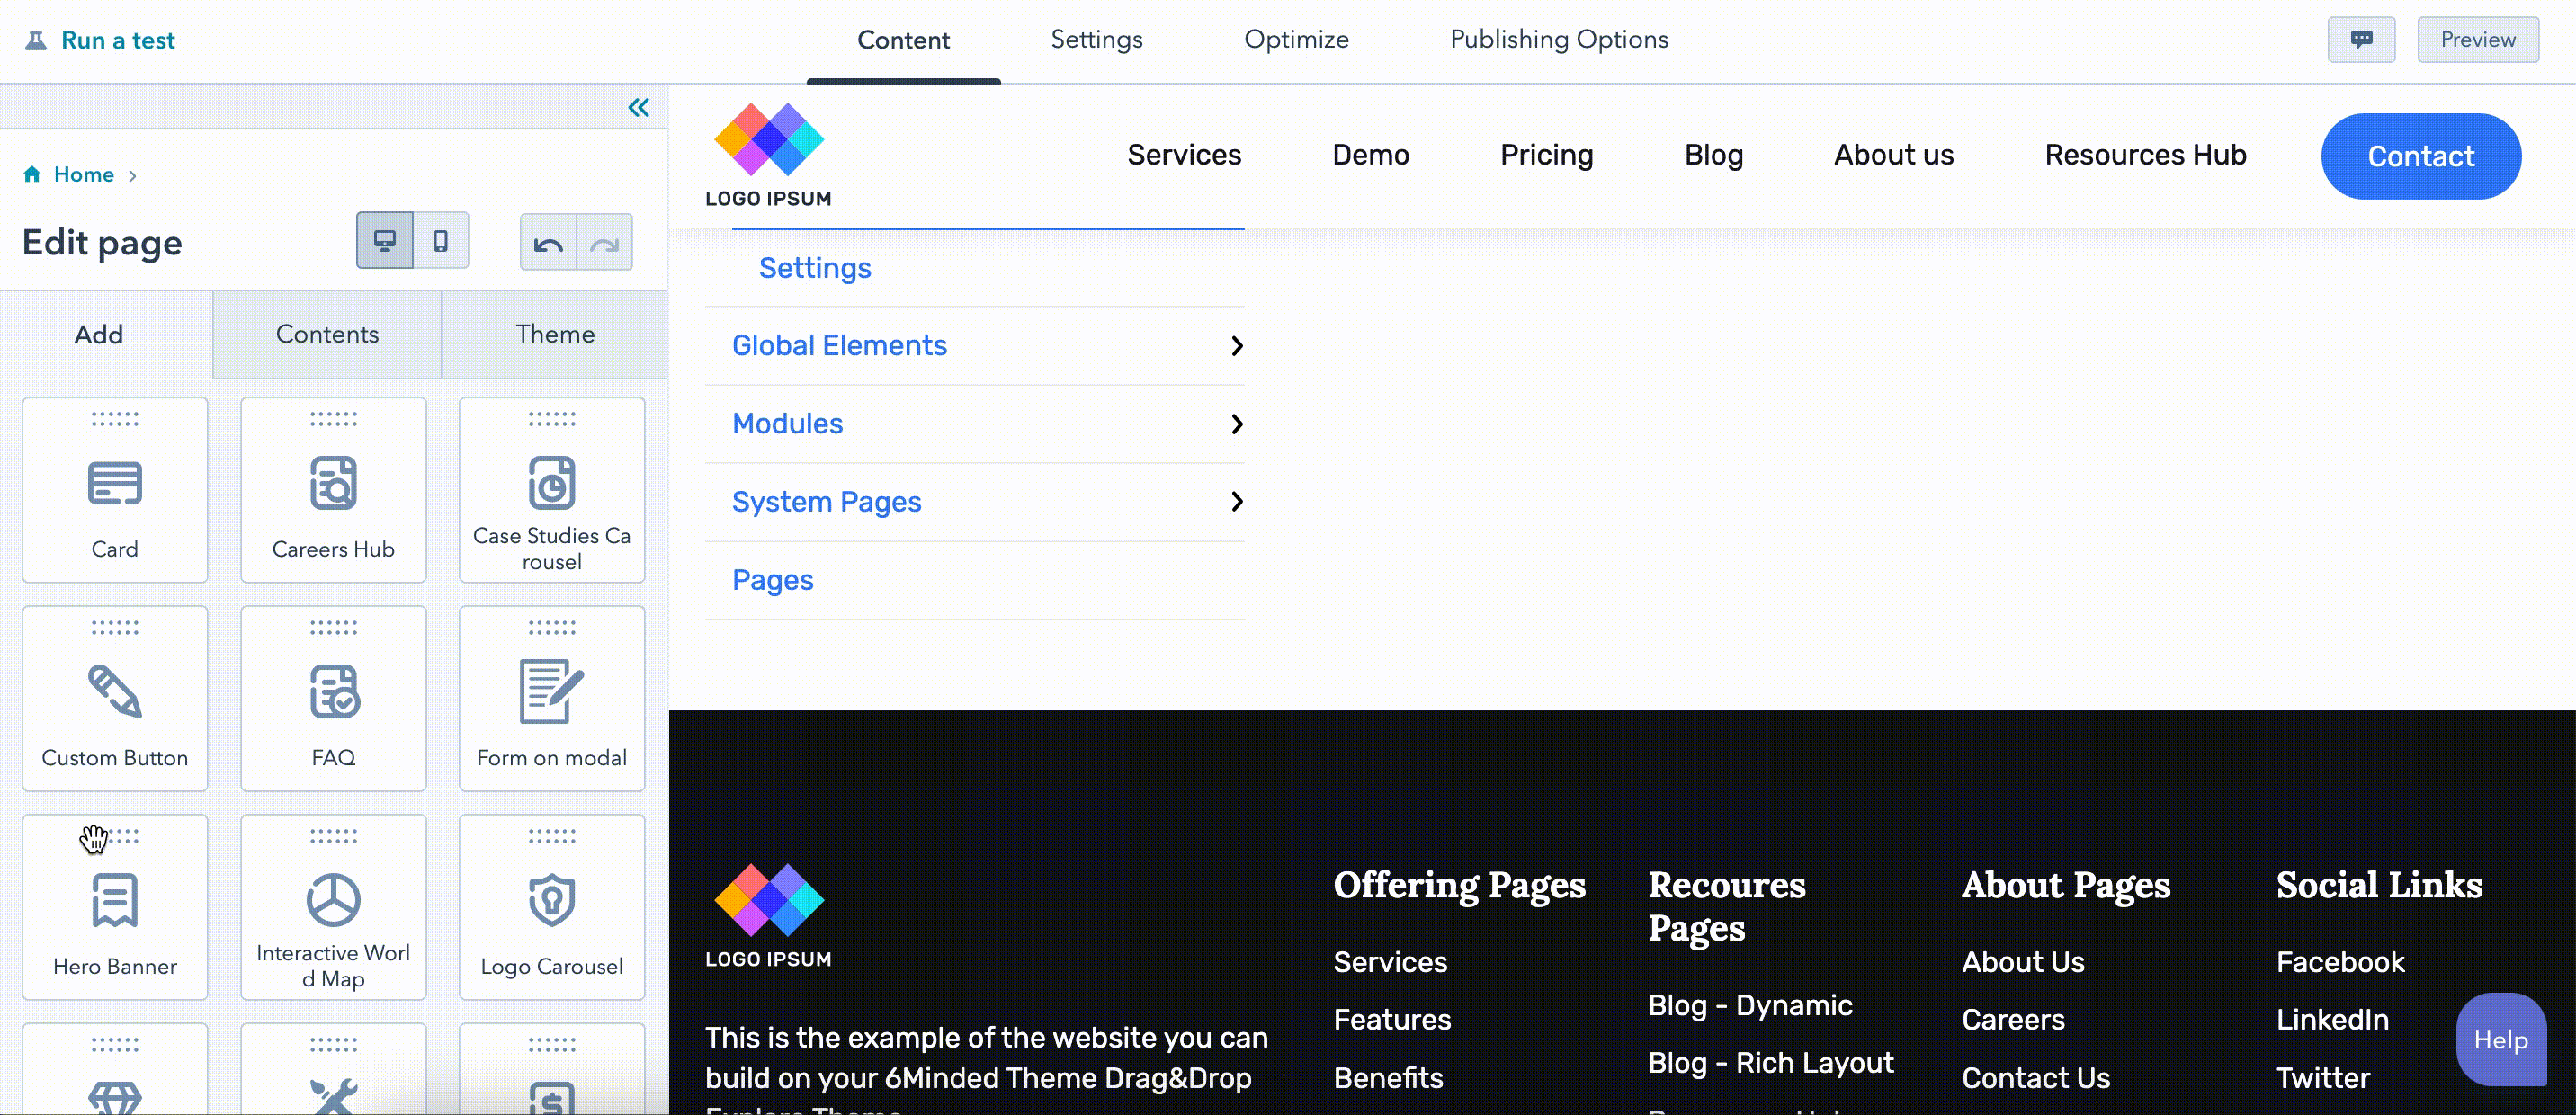Viewport: 2576px width, 1115px height.
Task: Click the FAQ module drag handle dots
Action: (x=333, y=627)
